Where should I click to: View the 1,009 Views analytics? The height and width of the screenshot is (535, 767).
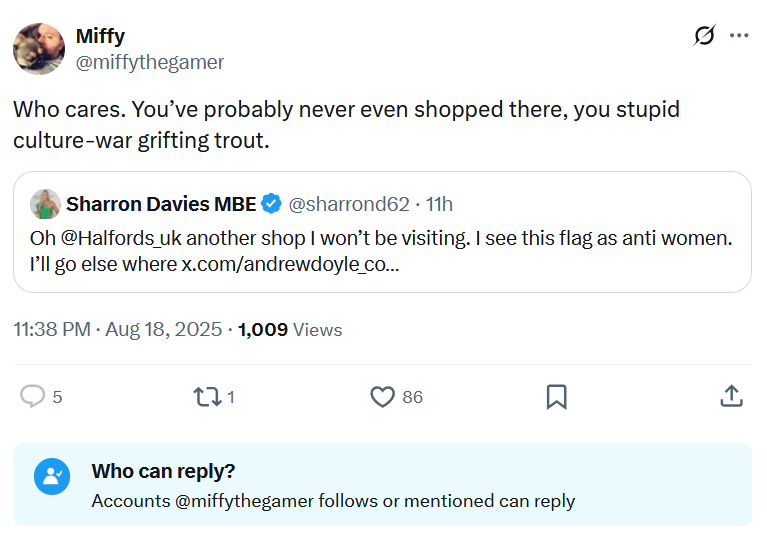click(x=290, y=329)
